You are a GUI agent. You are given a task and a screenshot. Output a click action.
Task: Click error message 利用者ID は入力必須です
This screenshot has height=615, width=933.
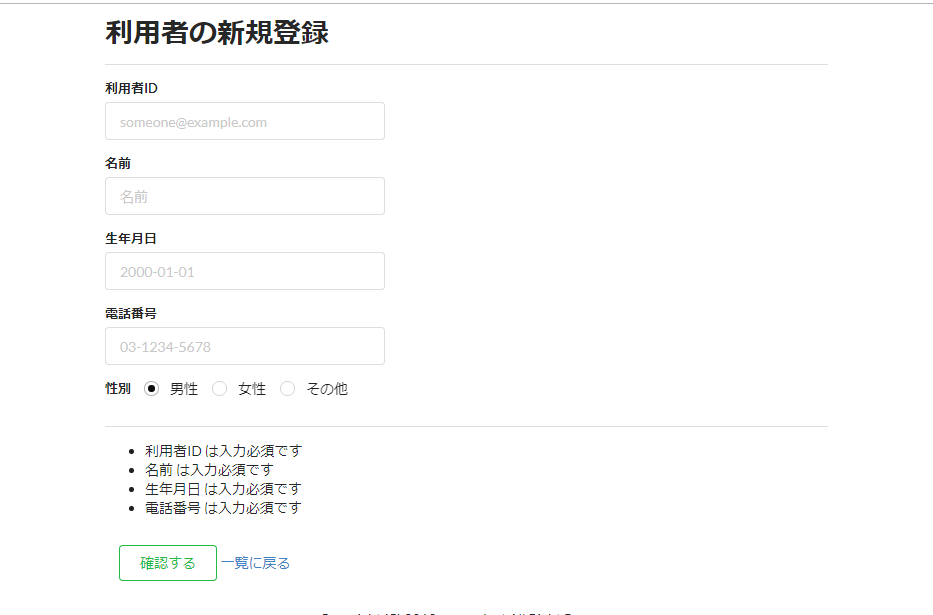224,451
